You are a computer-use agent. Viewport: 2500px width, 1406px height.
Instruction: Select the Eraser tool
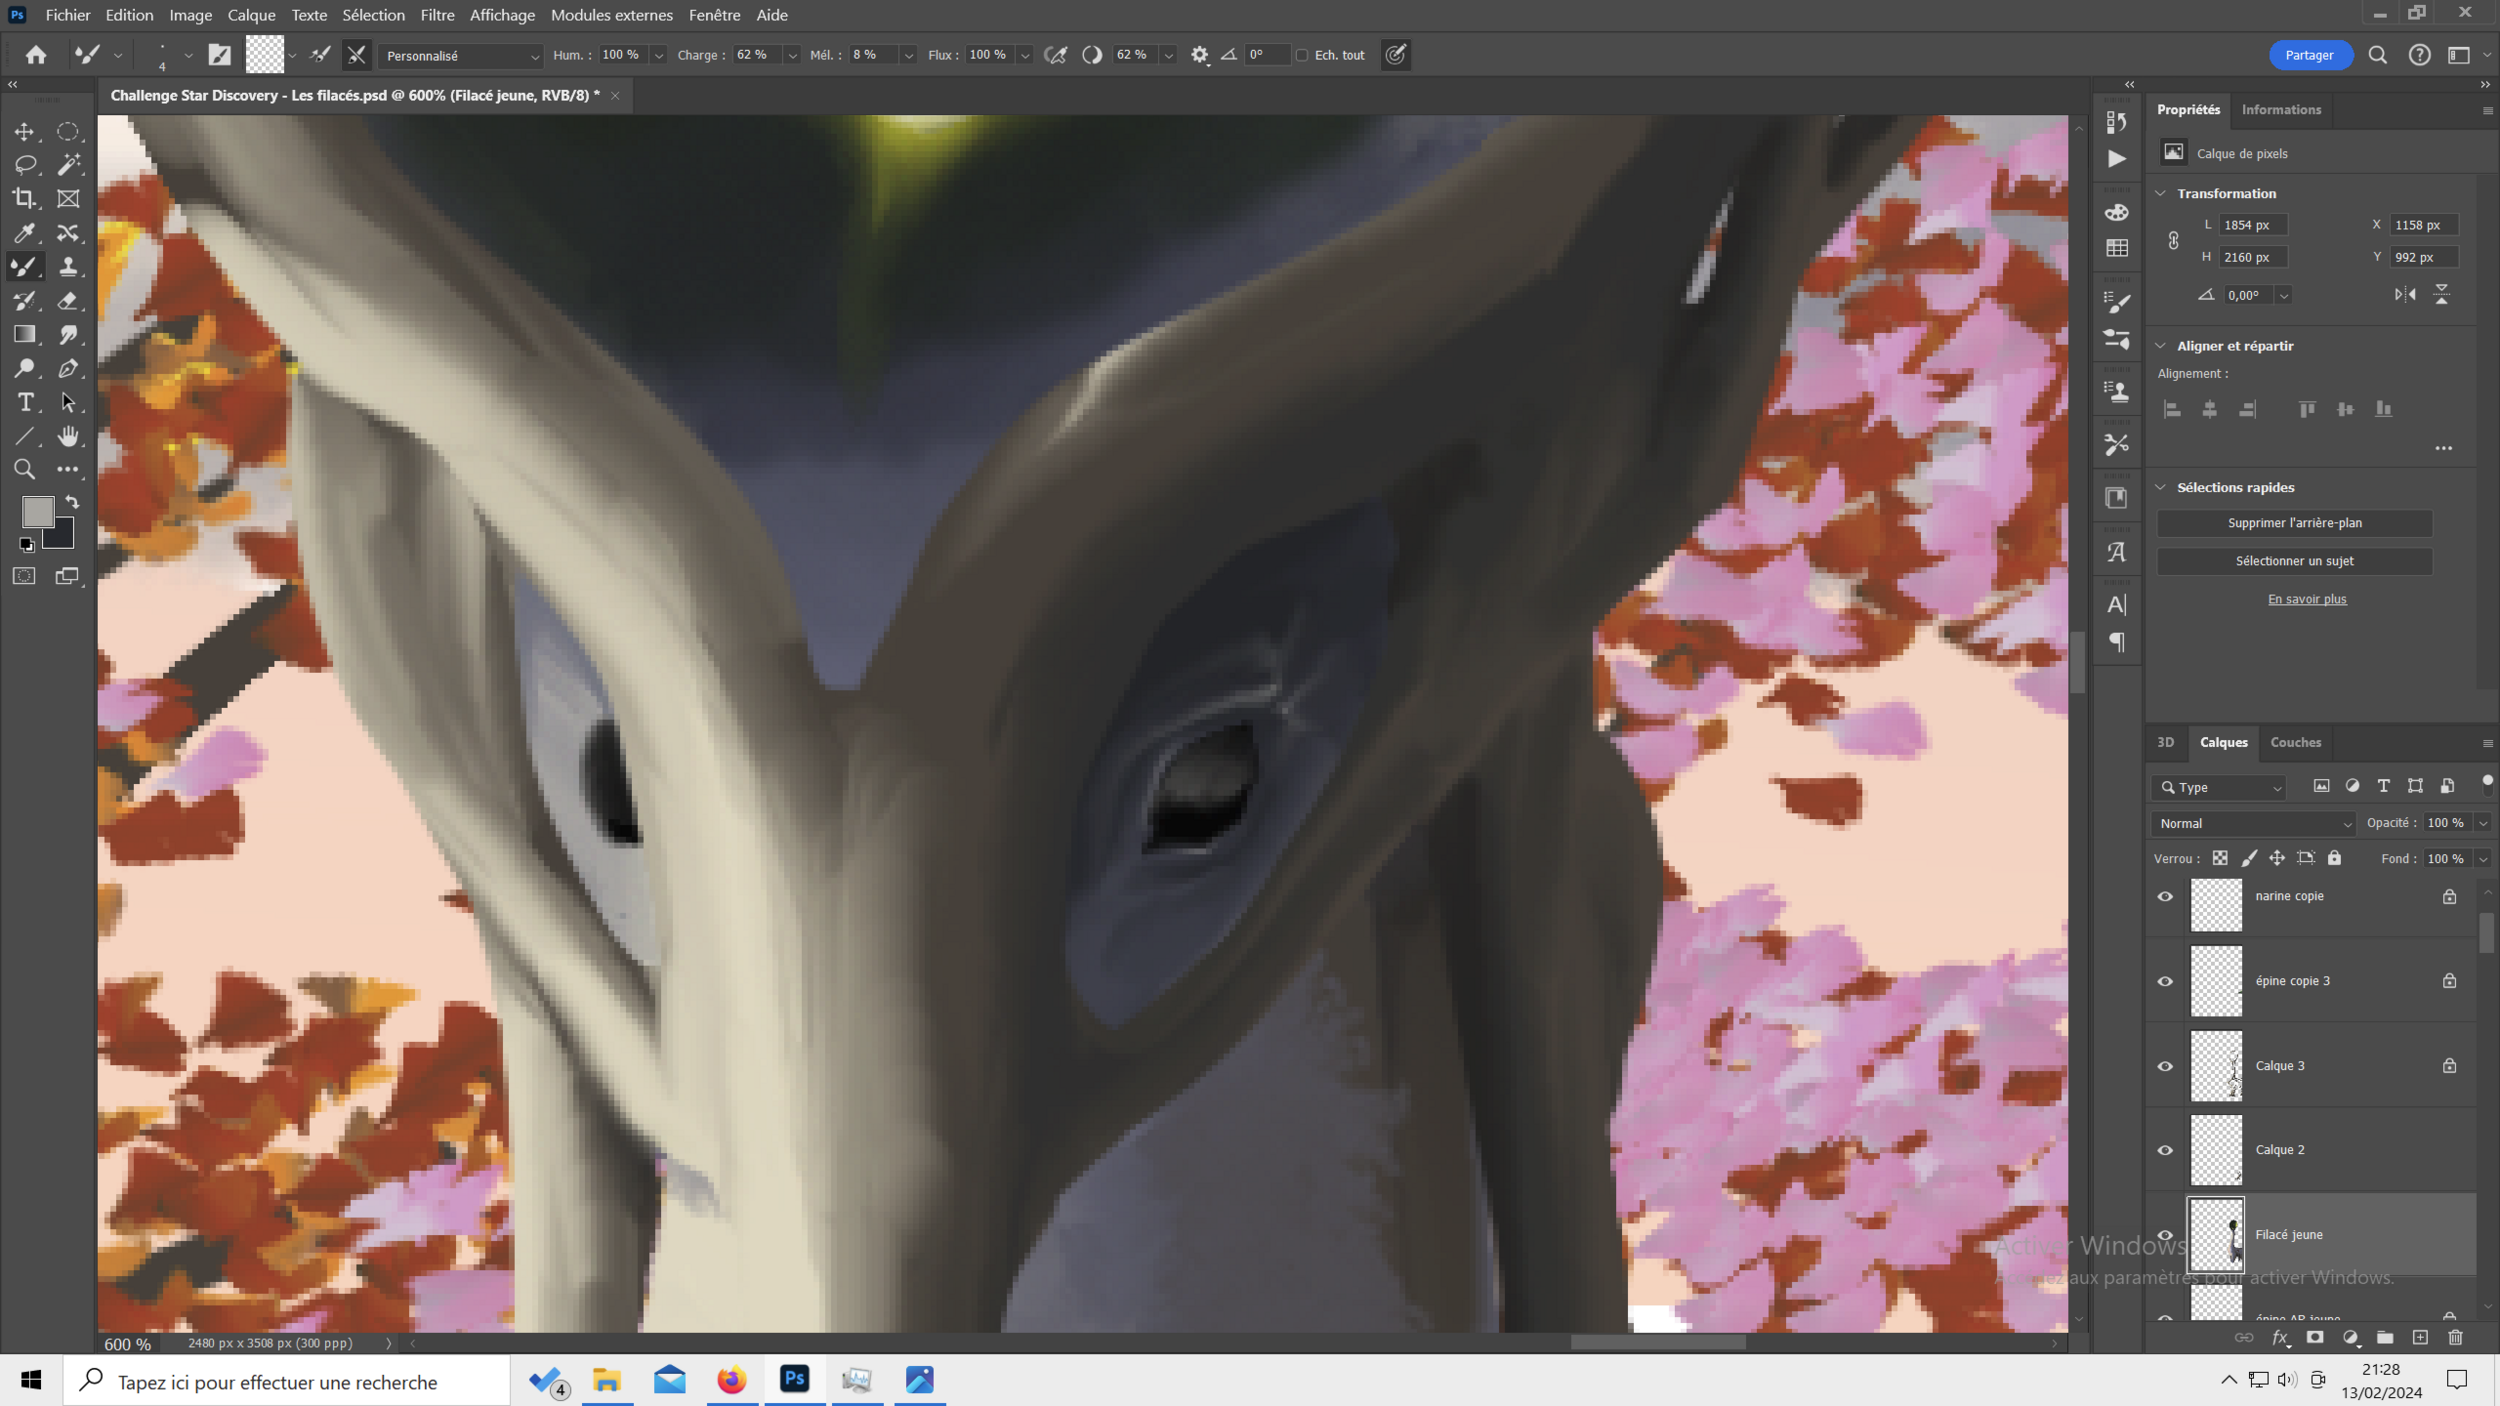[x=68, y=301]
